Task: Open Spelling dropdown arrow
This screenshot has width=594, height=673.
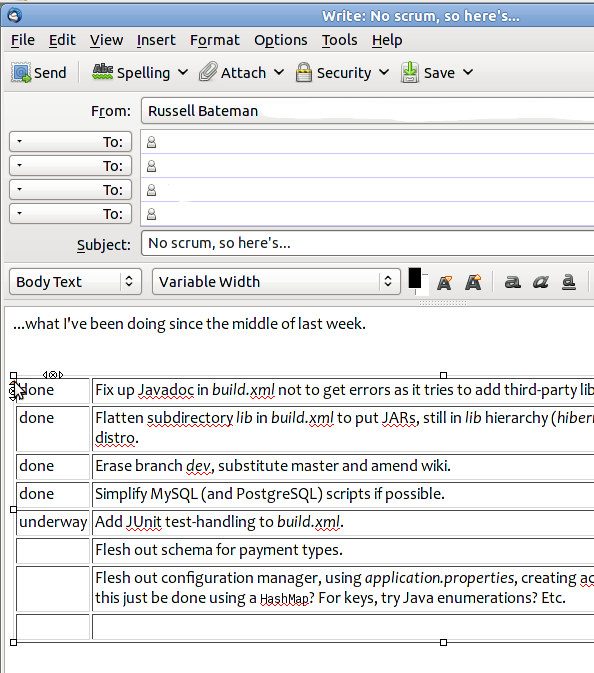Action: [183, 72]
